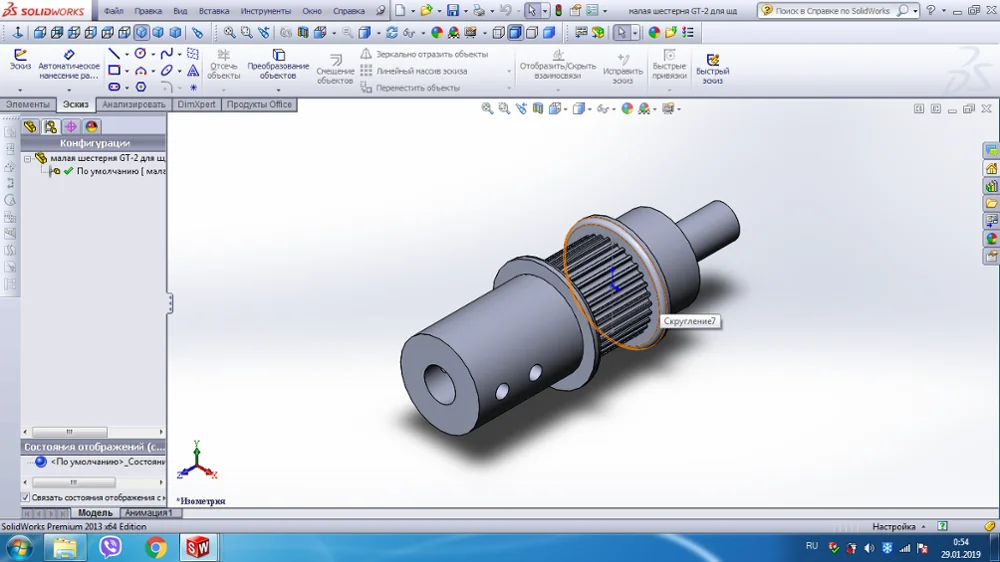This screenshot has width=1000, height=562.
Task: Open Google Chrome from the taskbar
Action: [x=155, y=547]
